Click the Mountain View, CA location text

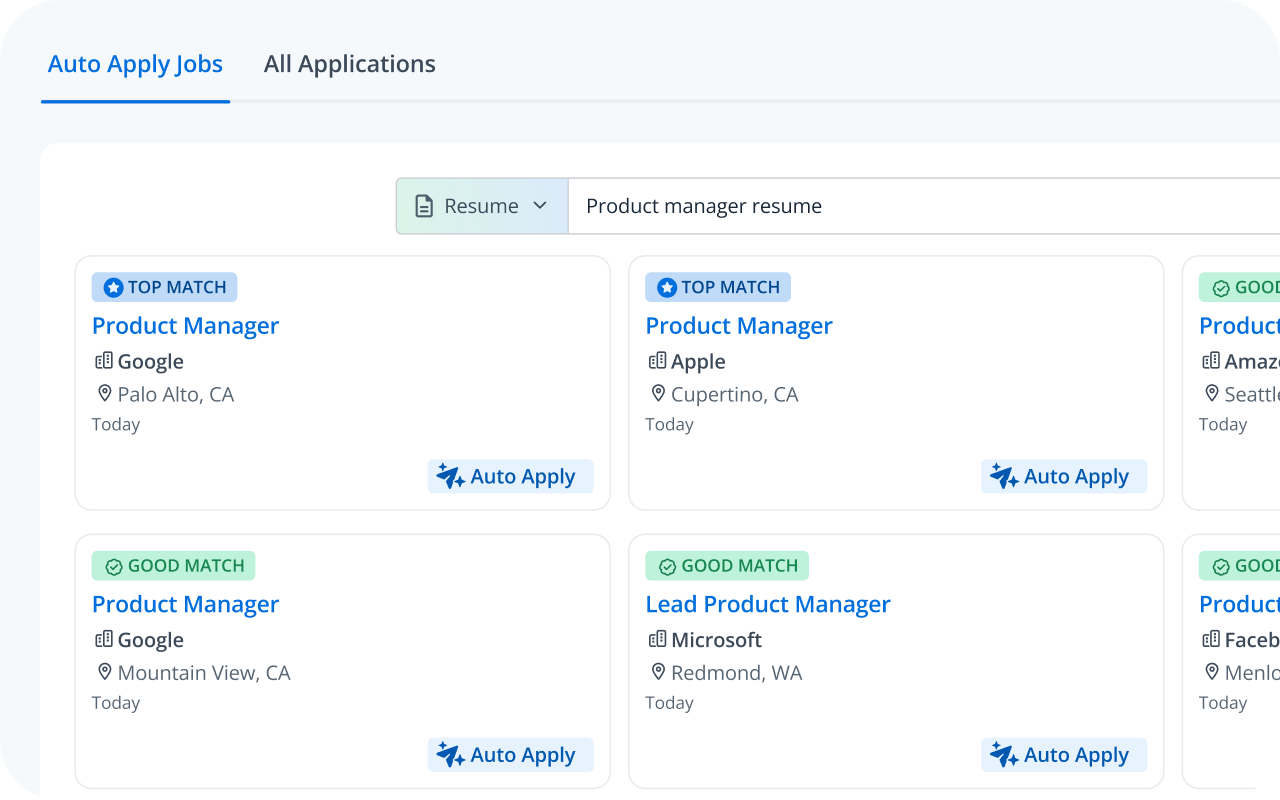pyautogui.click(x=204, y=673)
